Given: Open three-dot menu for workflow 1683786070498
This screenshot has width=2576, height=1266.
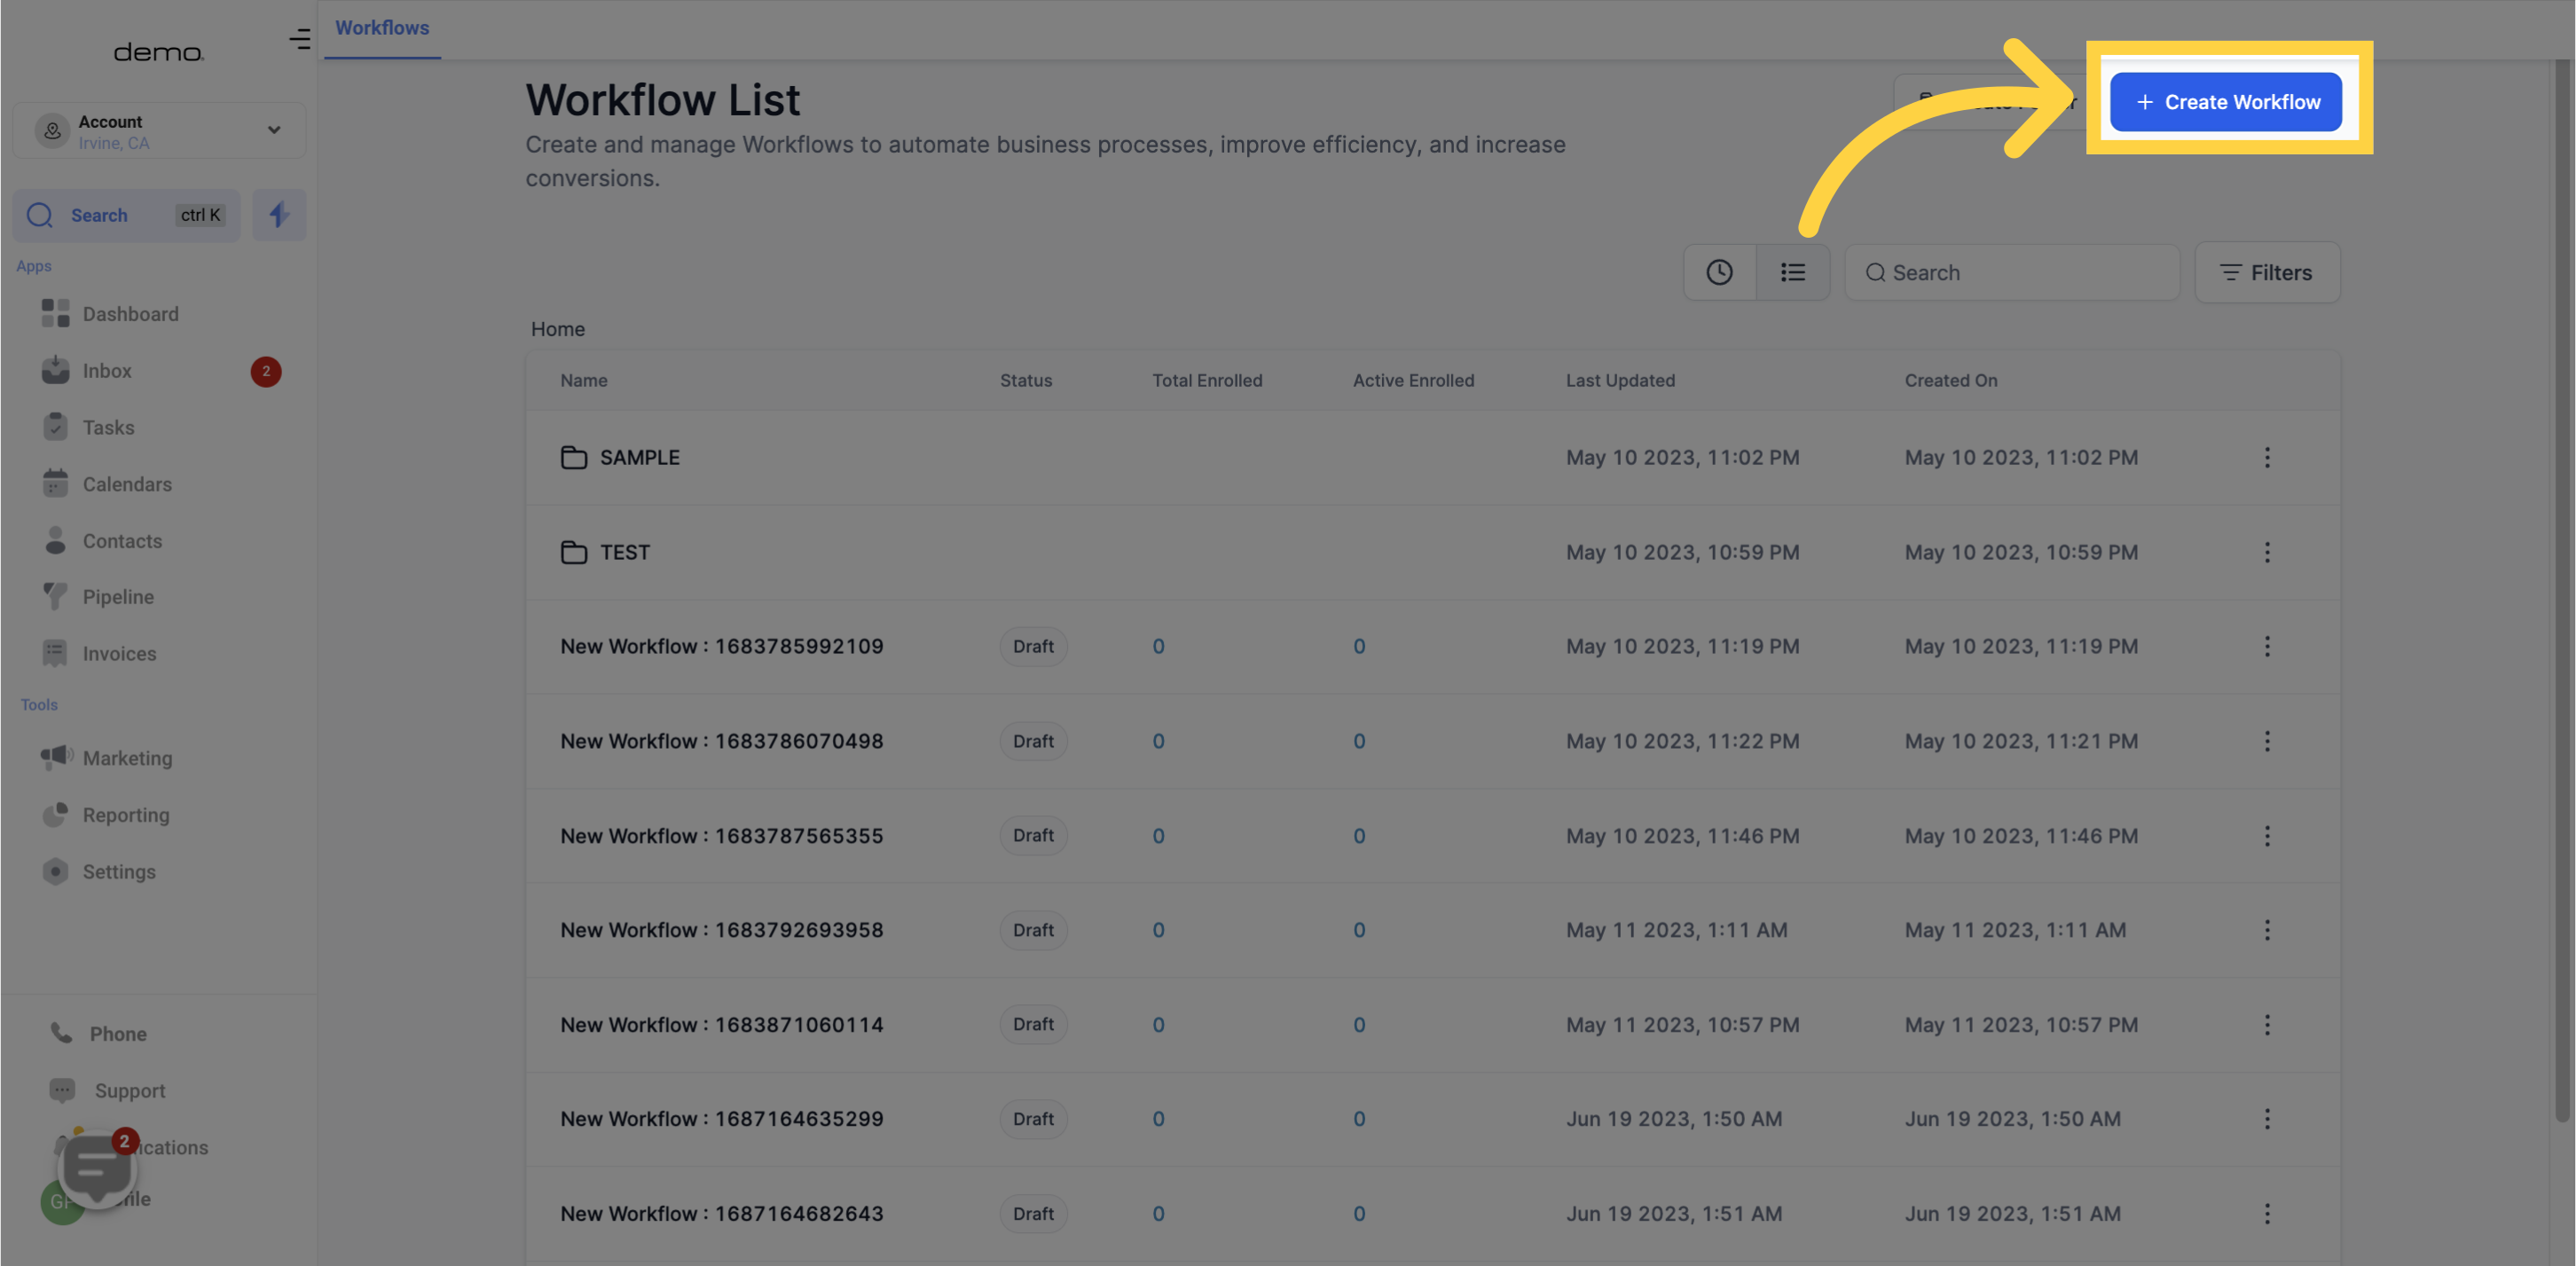Looking at the screenshot, I should click(2266, 741).
